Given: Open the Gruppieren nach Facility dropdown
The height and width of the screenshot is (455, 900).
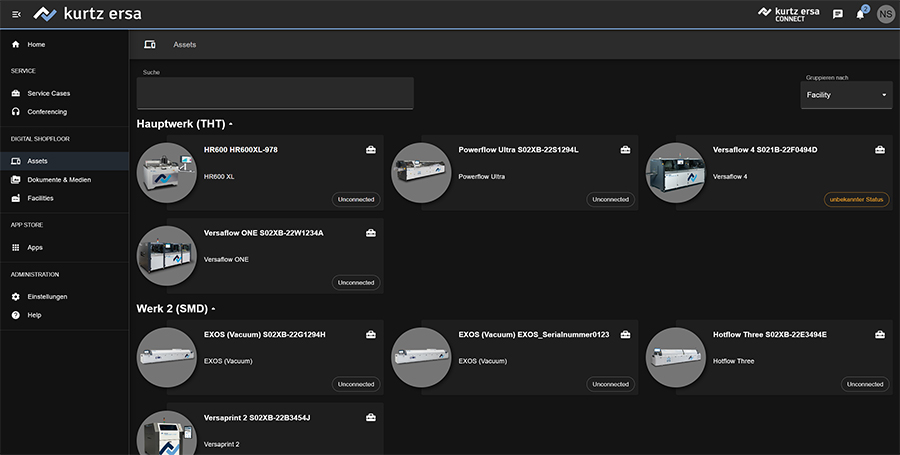Looking at the screenshot, I should [x=846, y=95].
